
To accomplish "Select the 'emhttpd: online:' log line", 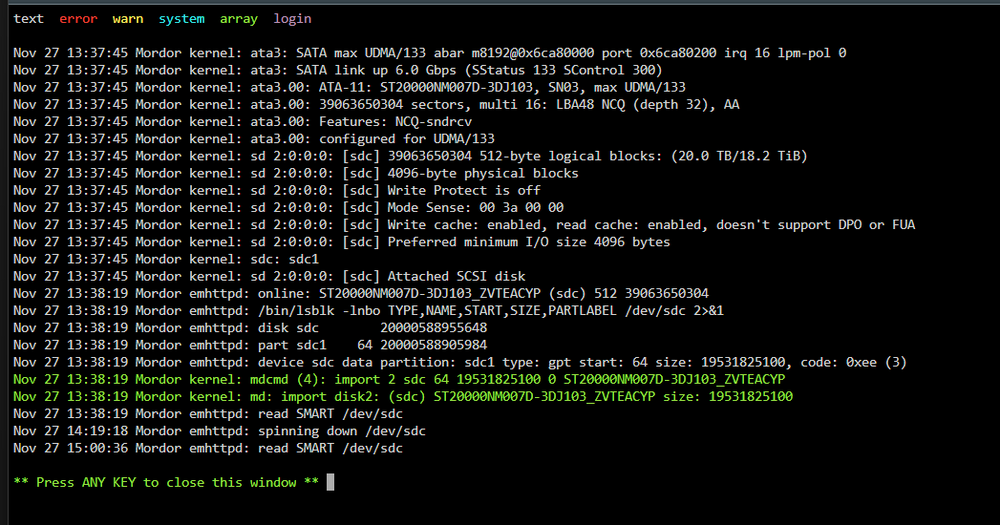I will pyautogui.click(x=361, y=294).
